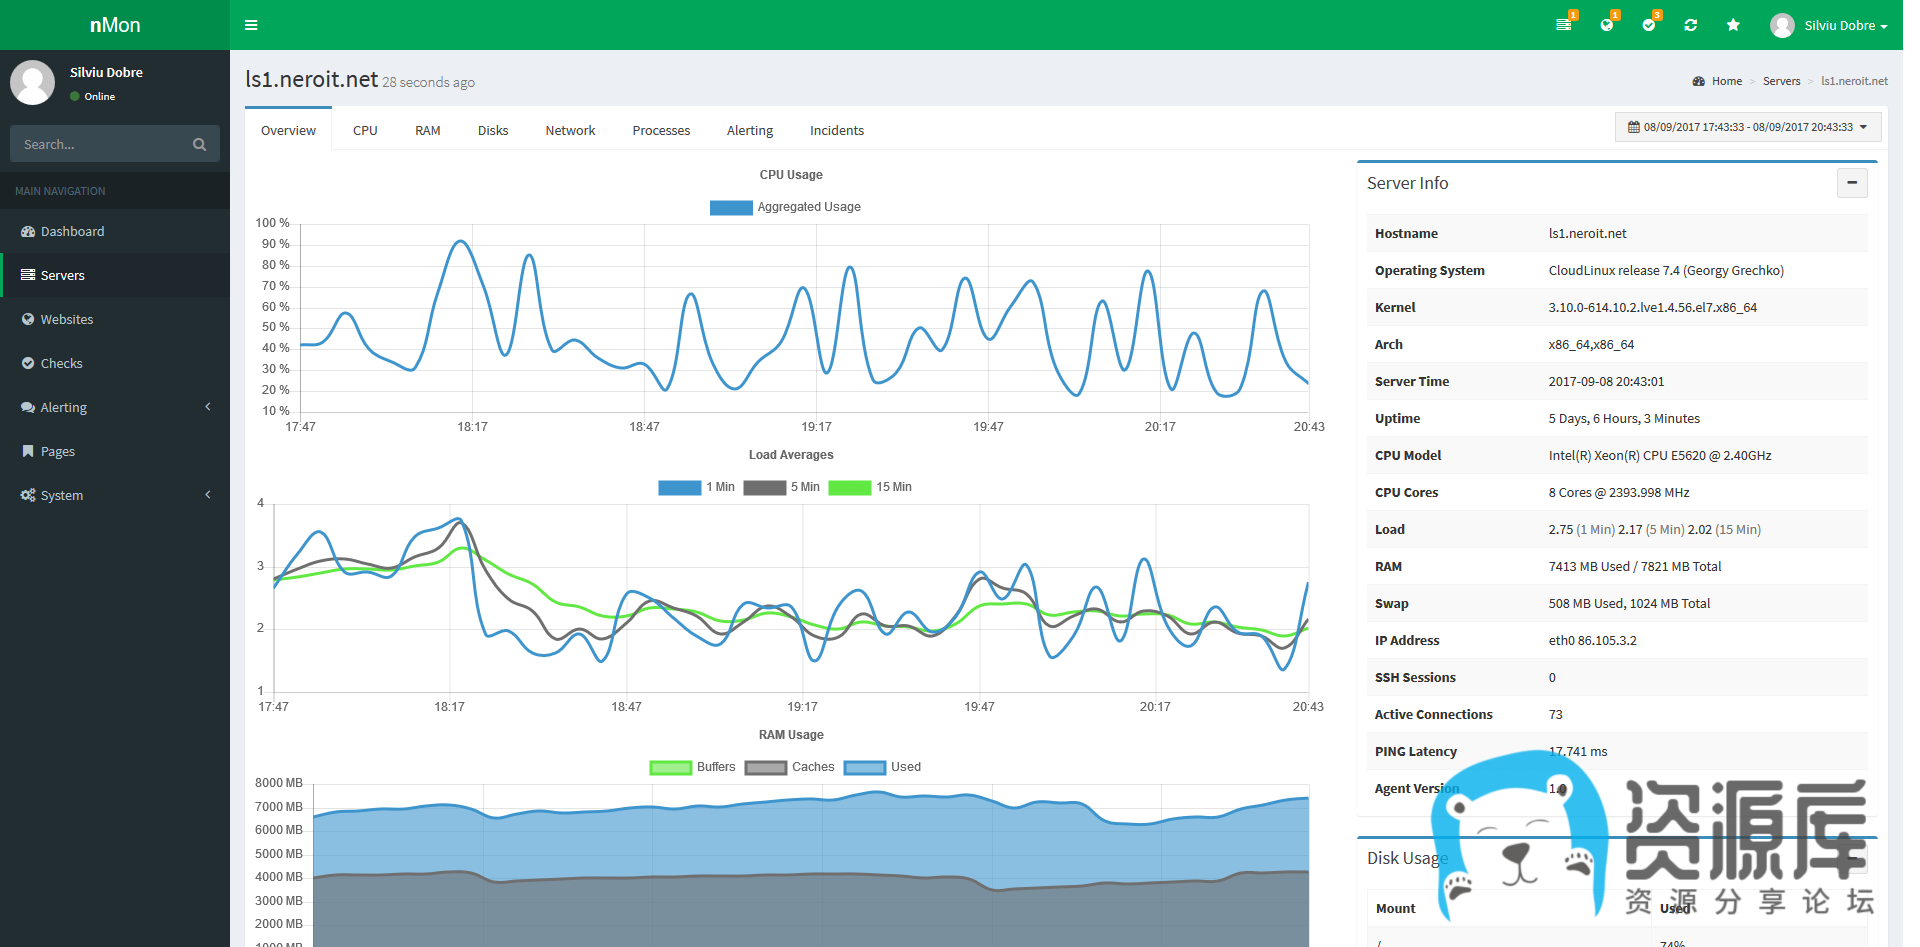Click the Servers breadcrumb link
This screenshot has height=947, width=1920.
[x=1781, y=81]
